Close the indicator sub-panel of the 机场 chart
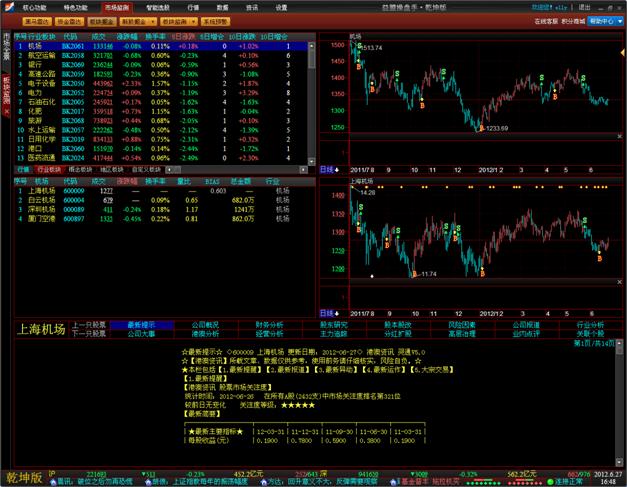The image size is (627, 487). click(619, 136)
